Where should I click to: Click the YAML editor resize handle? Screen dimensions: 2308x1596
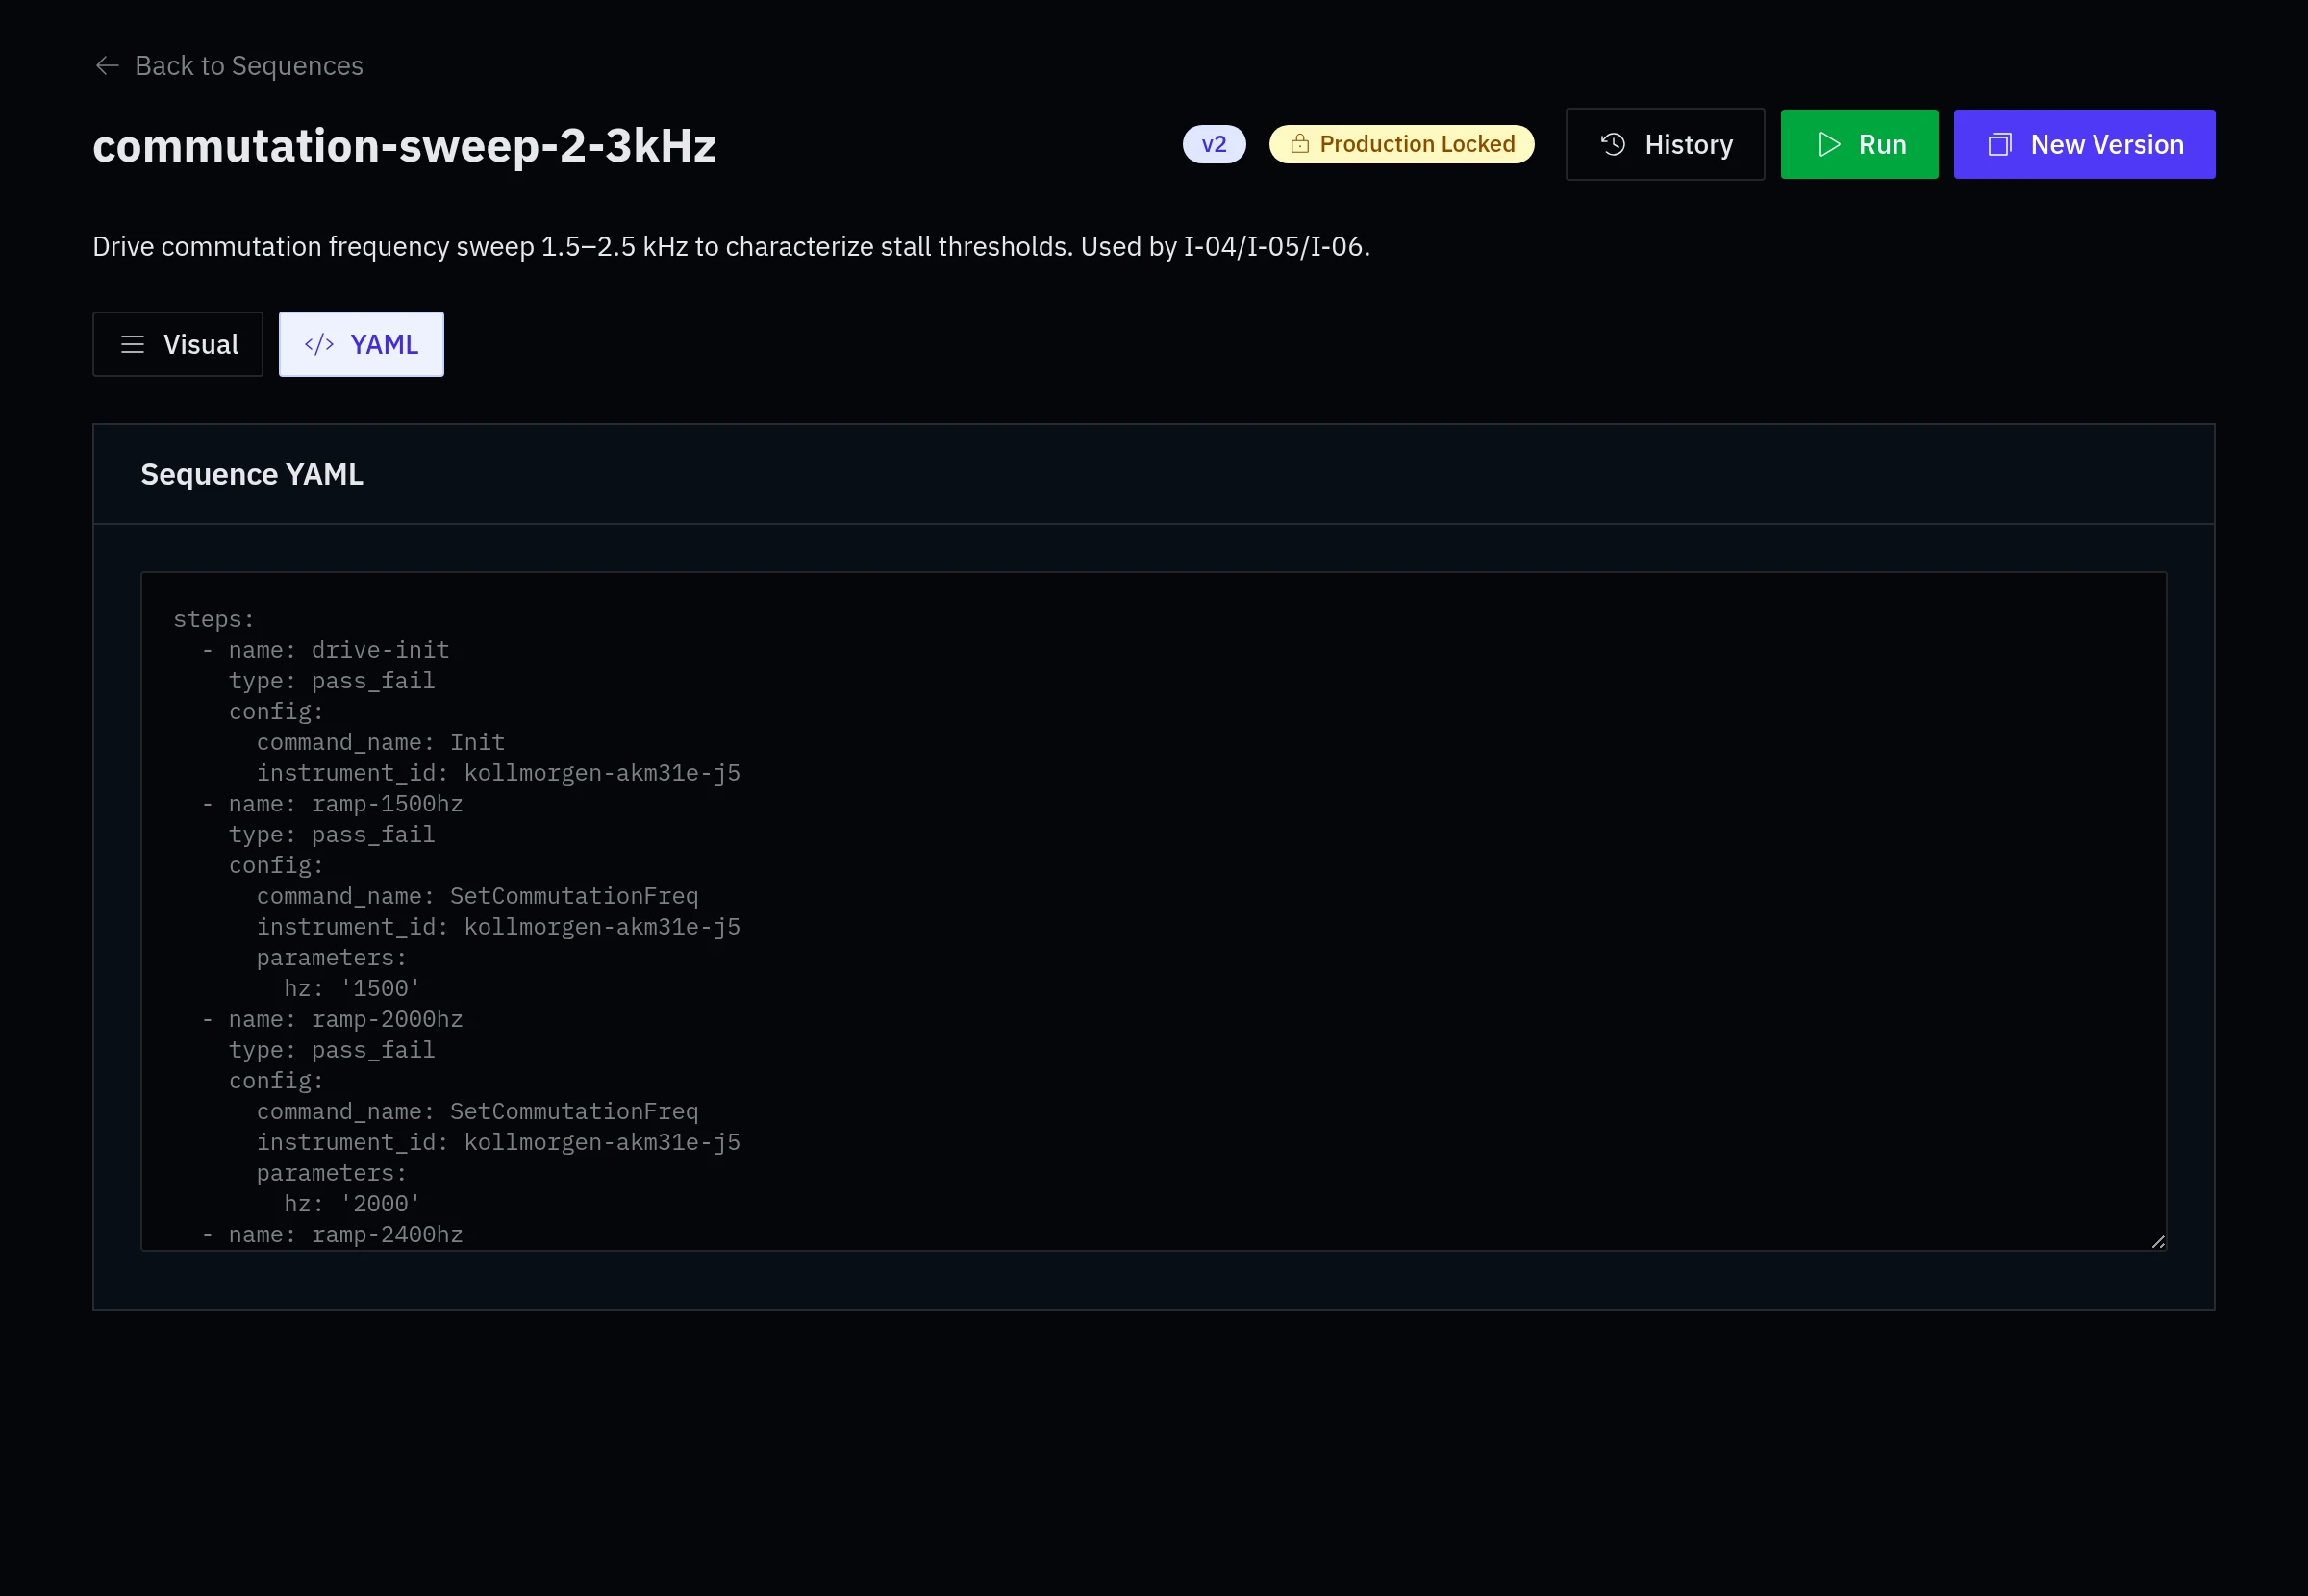2157,1242
